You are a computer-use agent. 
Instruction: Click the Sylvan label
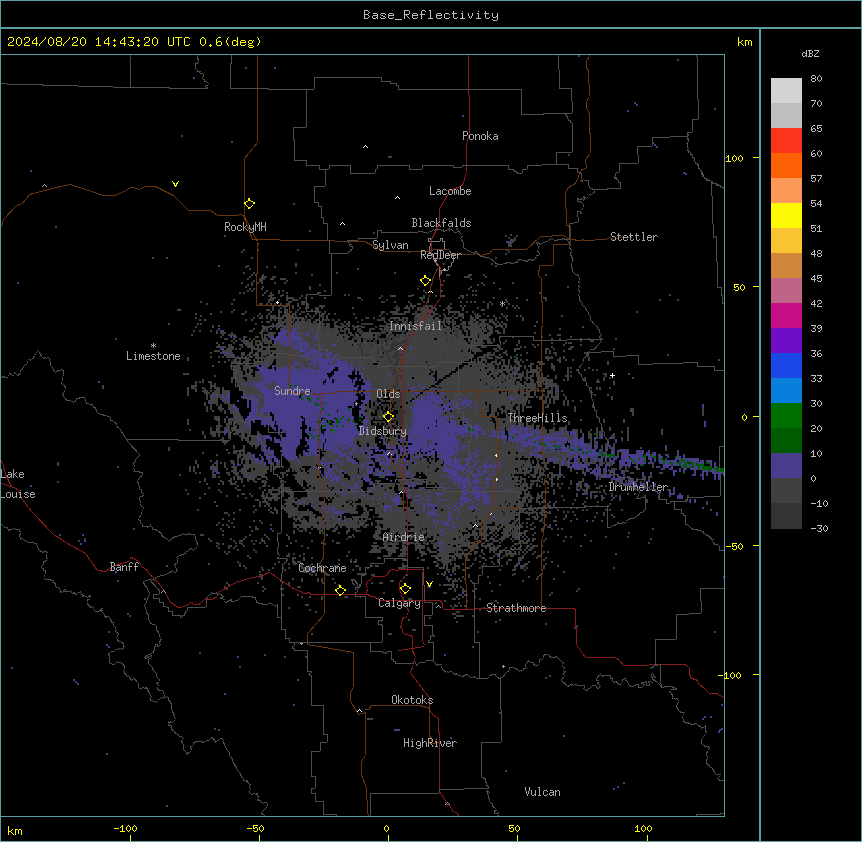[390, 245]
